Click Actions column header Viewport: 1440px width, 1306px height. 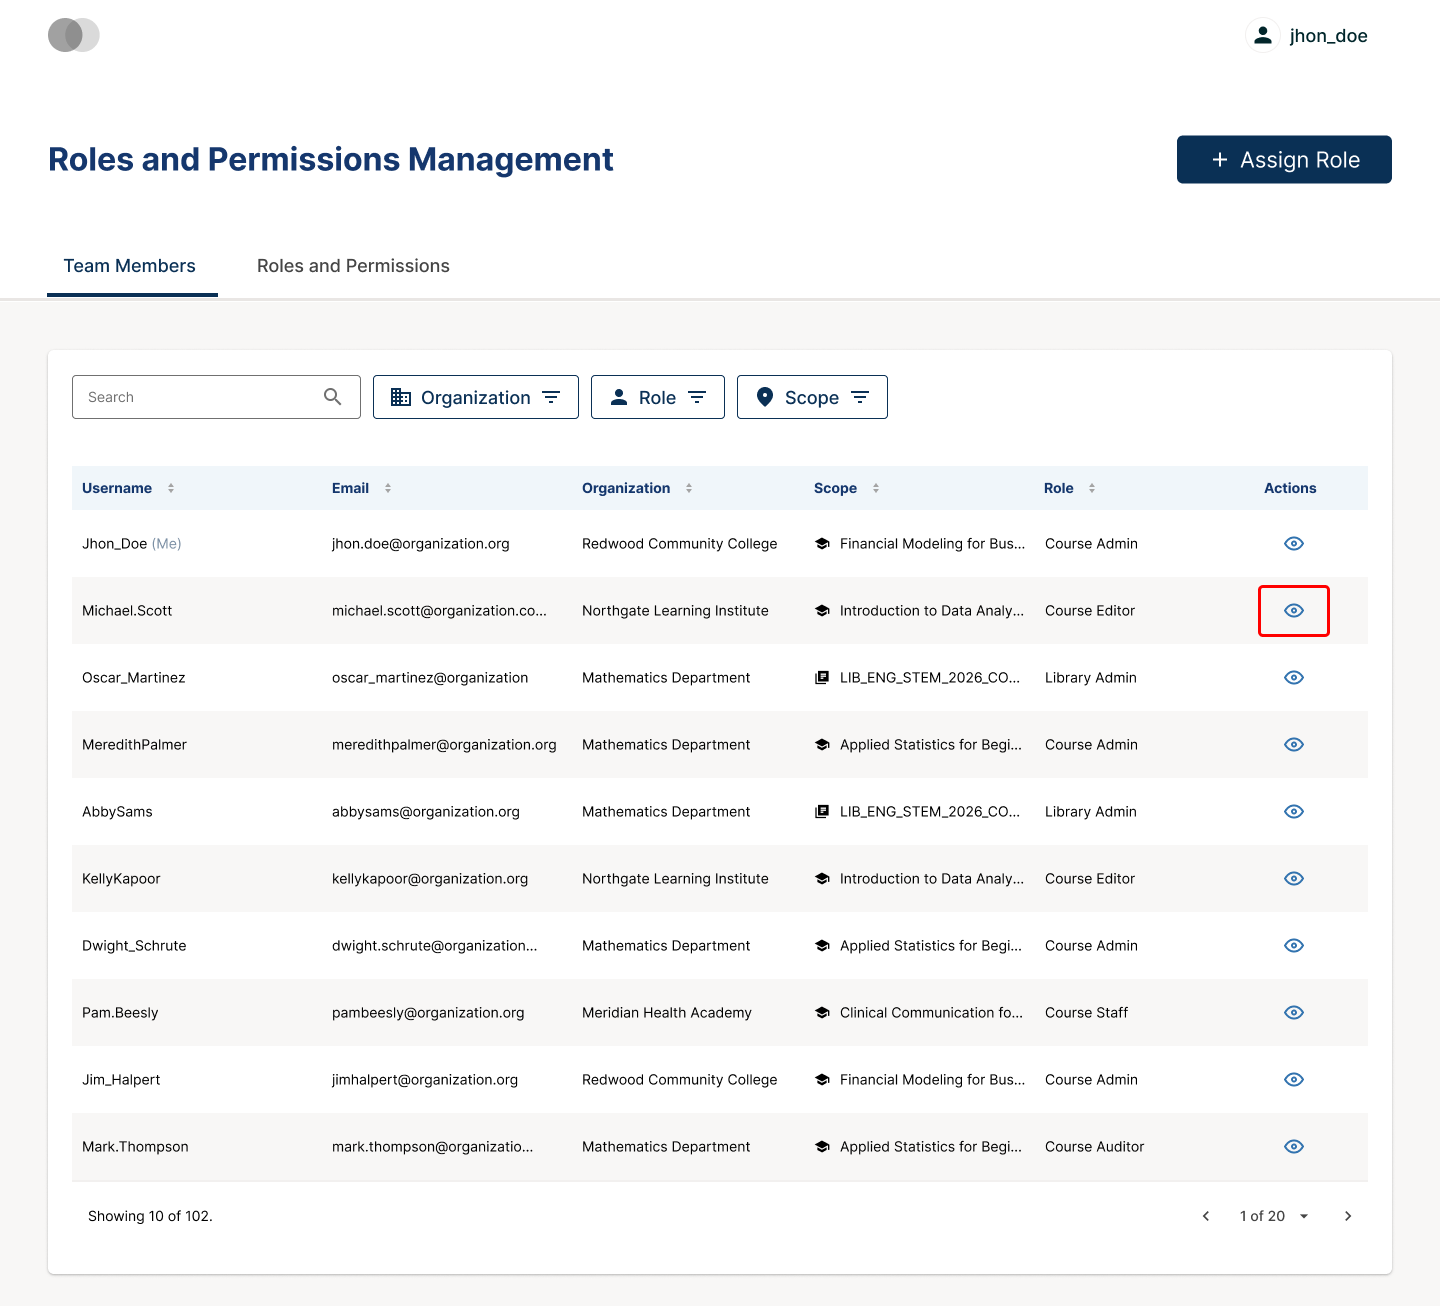pyautogui.click(x=1290, y=488)
